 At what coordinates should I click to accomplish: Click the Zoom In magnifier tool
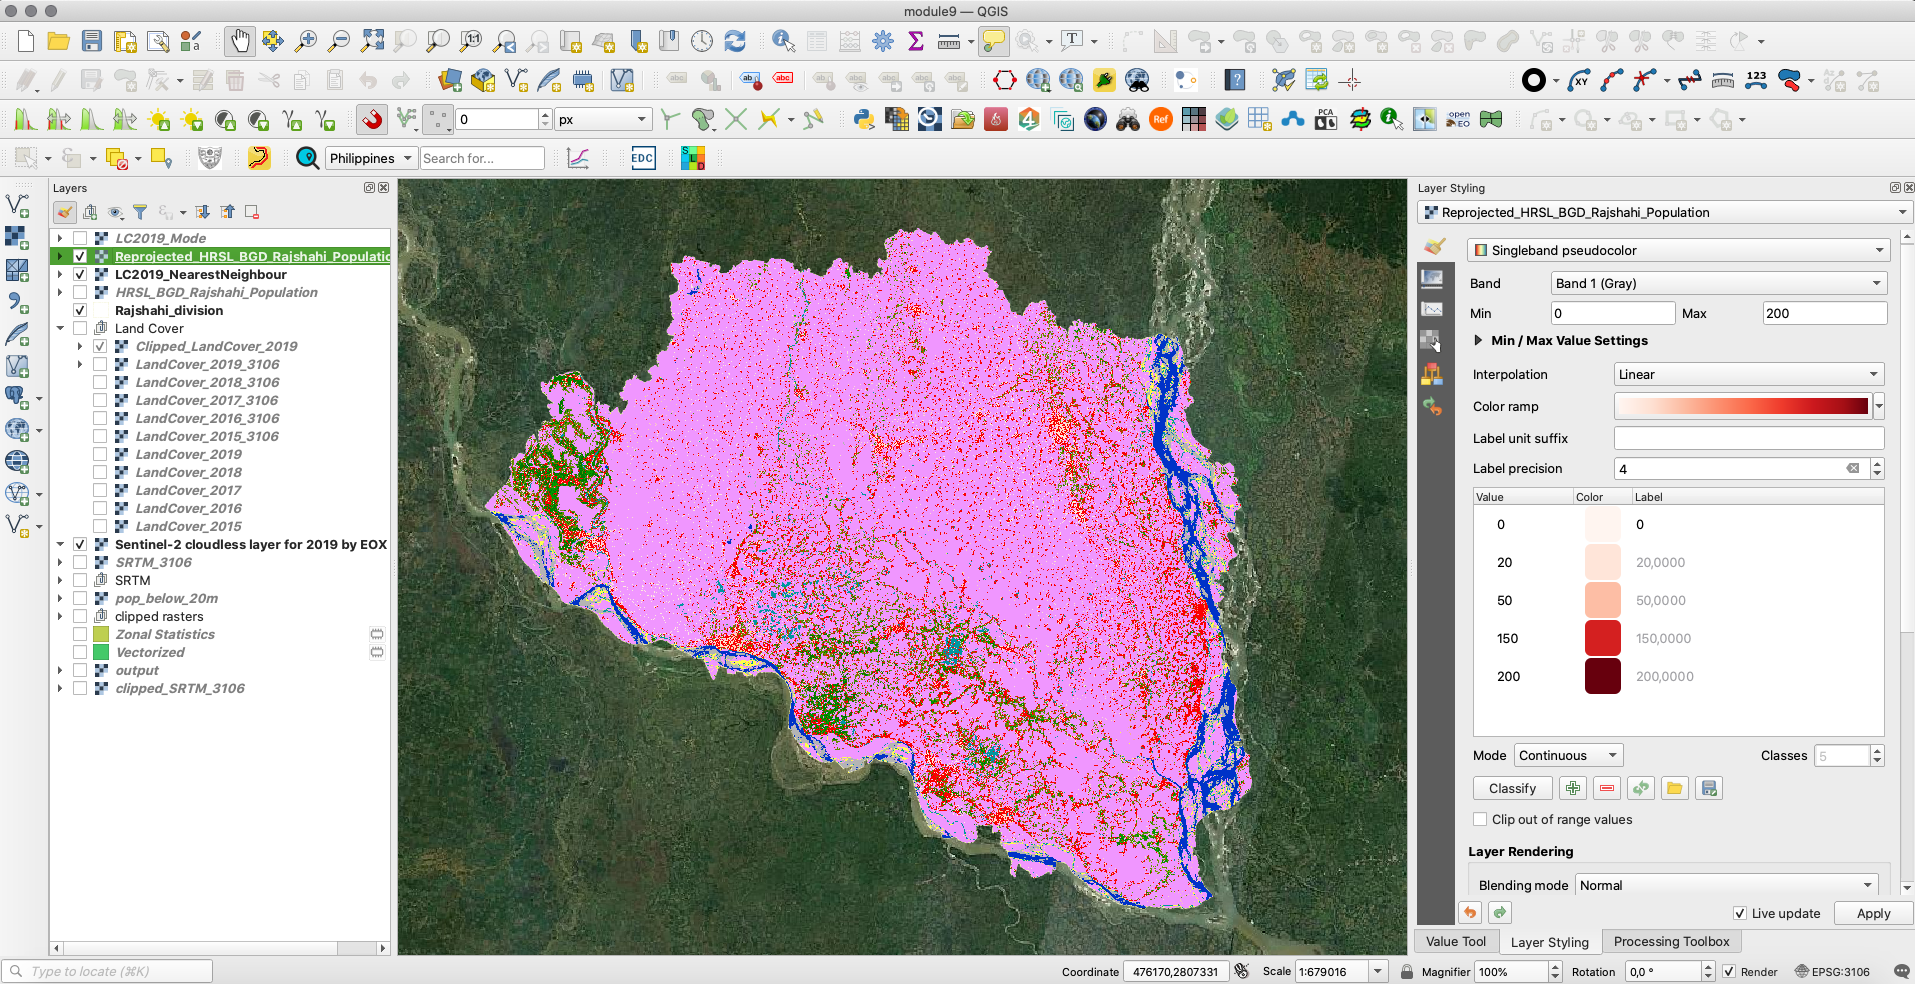[306, 41]
